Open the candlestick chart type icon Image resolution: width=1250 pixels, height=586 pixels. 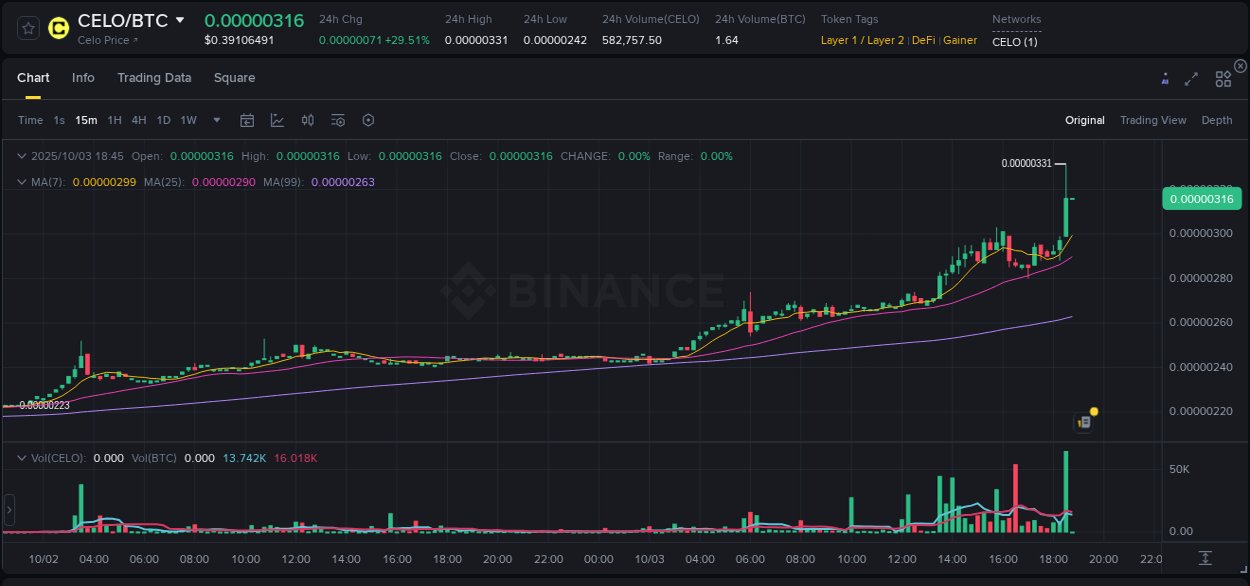308,120
